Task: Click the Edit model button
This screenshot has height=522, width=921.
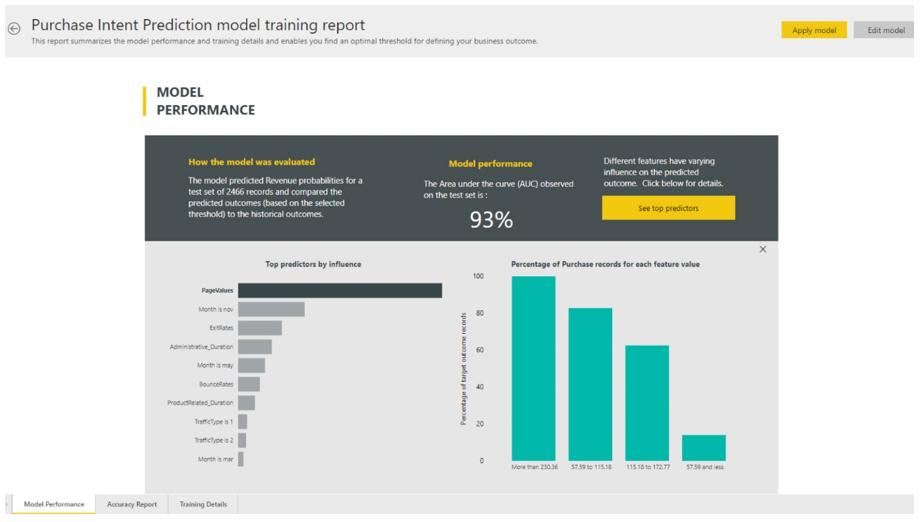Action: 885,30
